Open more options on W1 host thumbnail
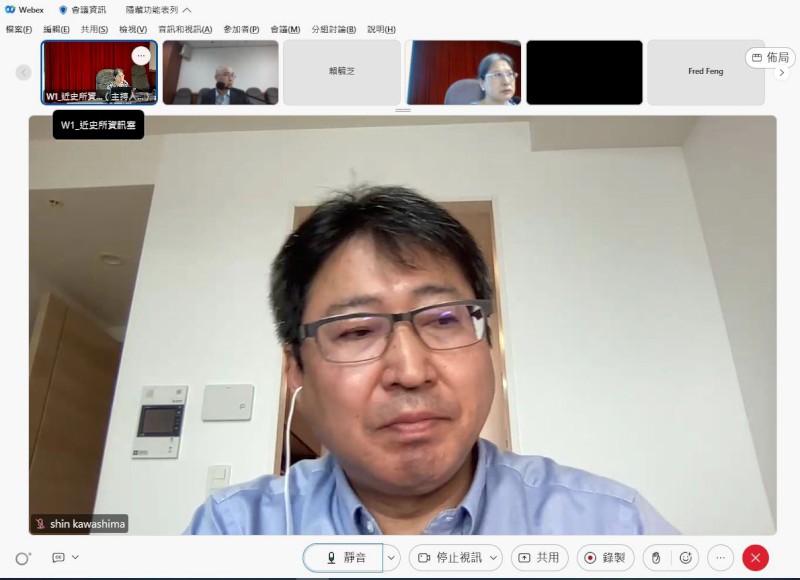The width and height of the screenshot is (800, 580). click(141, 56)
